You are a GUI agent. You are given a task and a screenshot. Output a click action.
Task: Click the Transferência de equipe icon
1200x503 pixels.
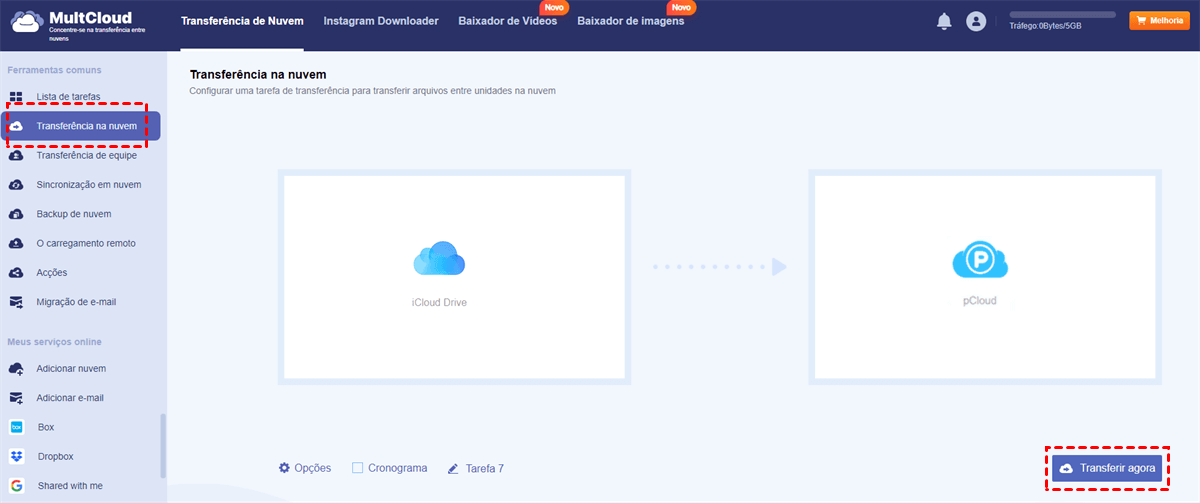16,155
